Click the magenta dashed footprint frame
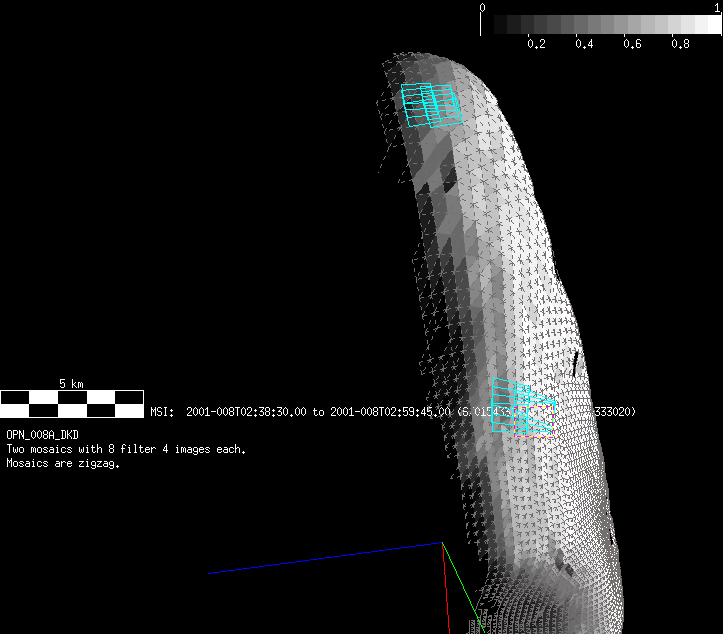This screenshot has width=723, height=634. 534,421
